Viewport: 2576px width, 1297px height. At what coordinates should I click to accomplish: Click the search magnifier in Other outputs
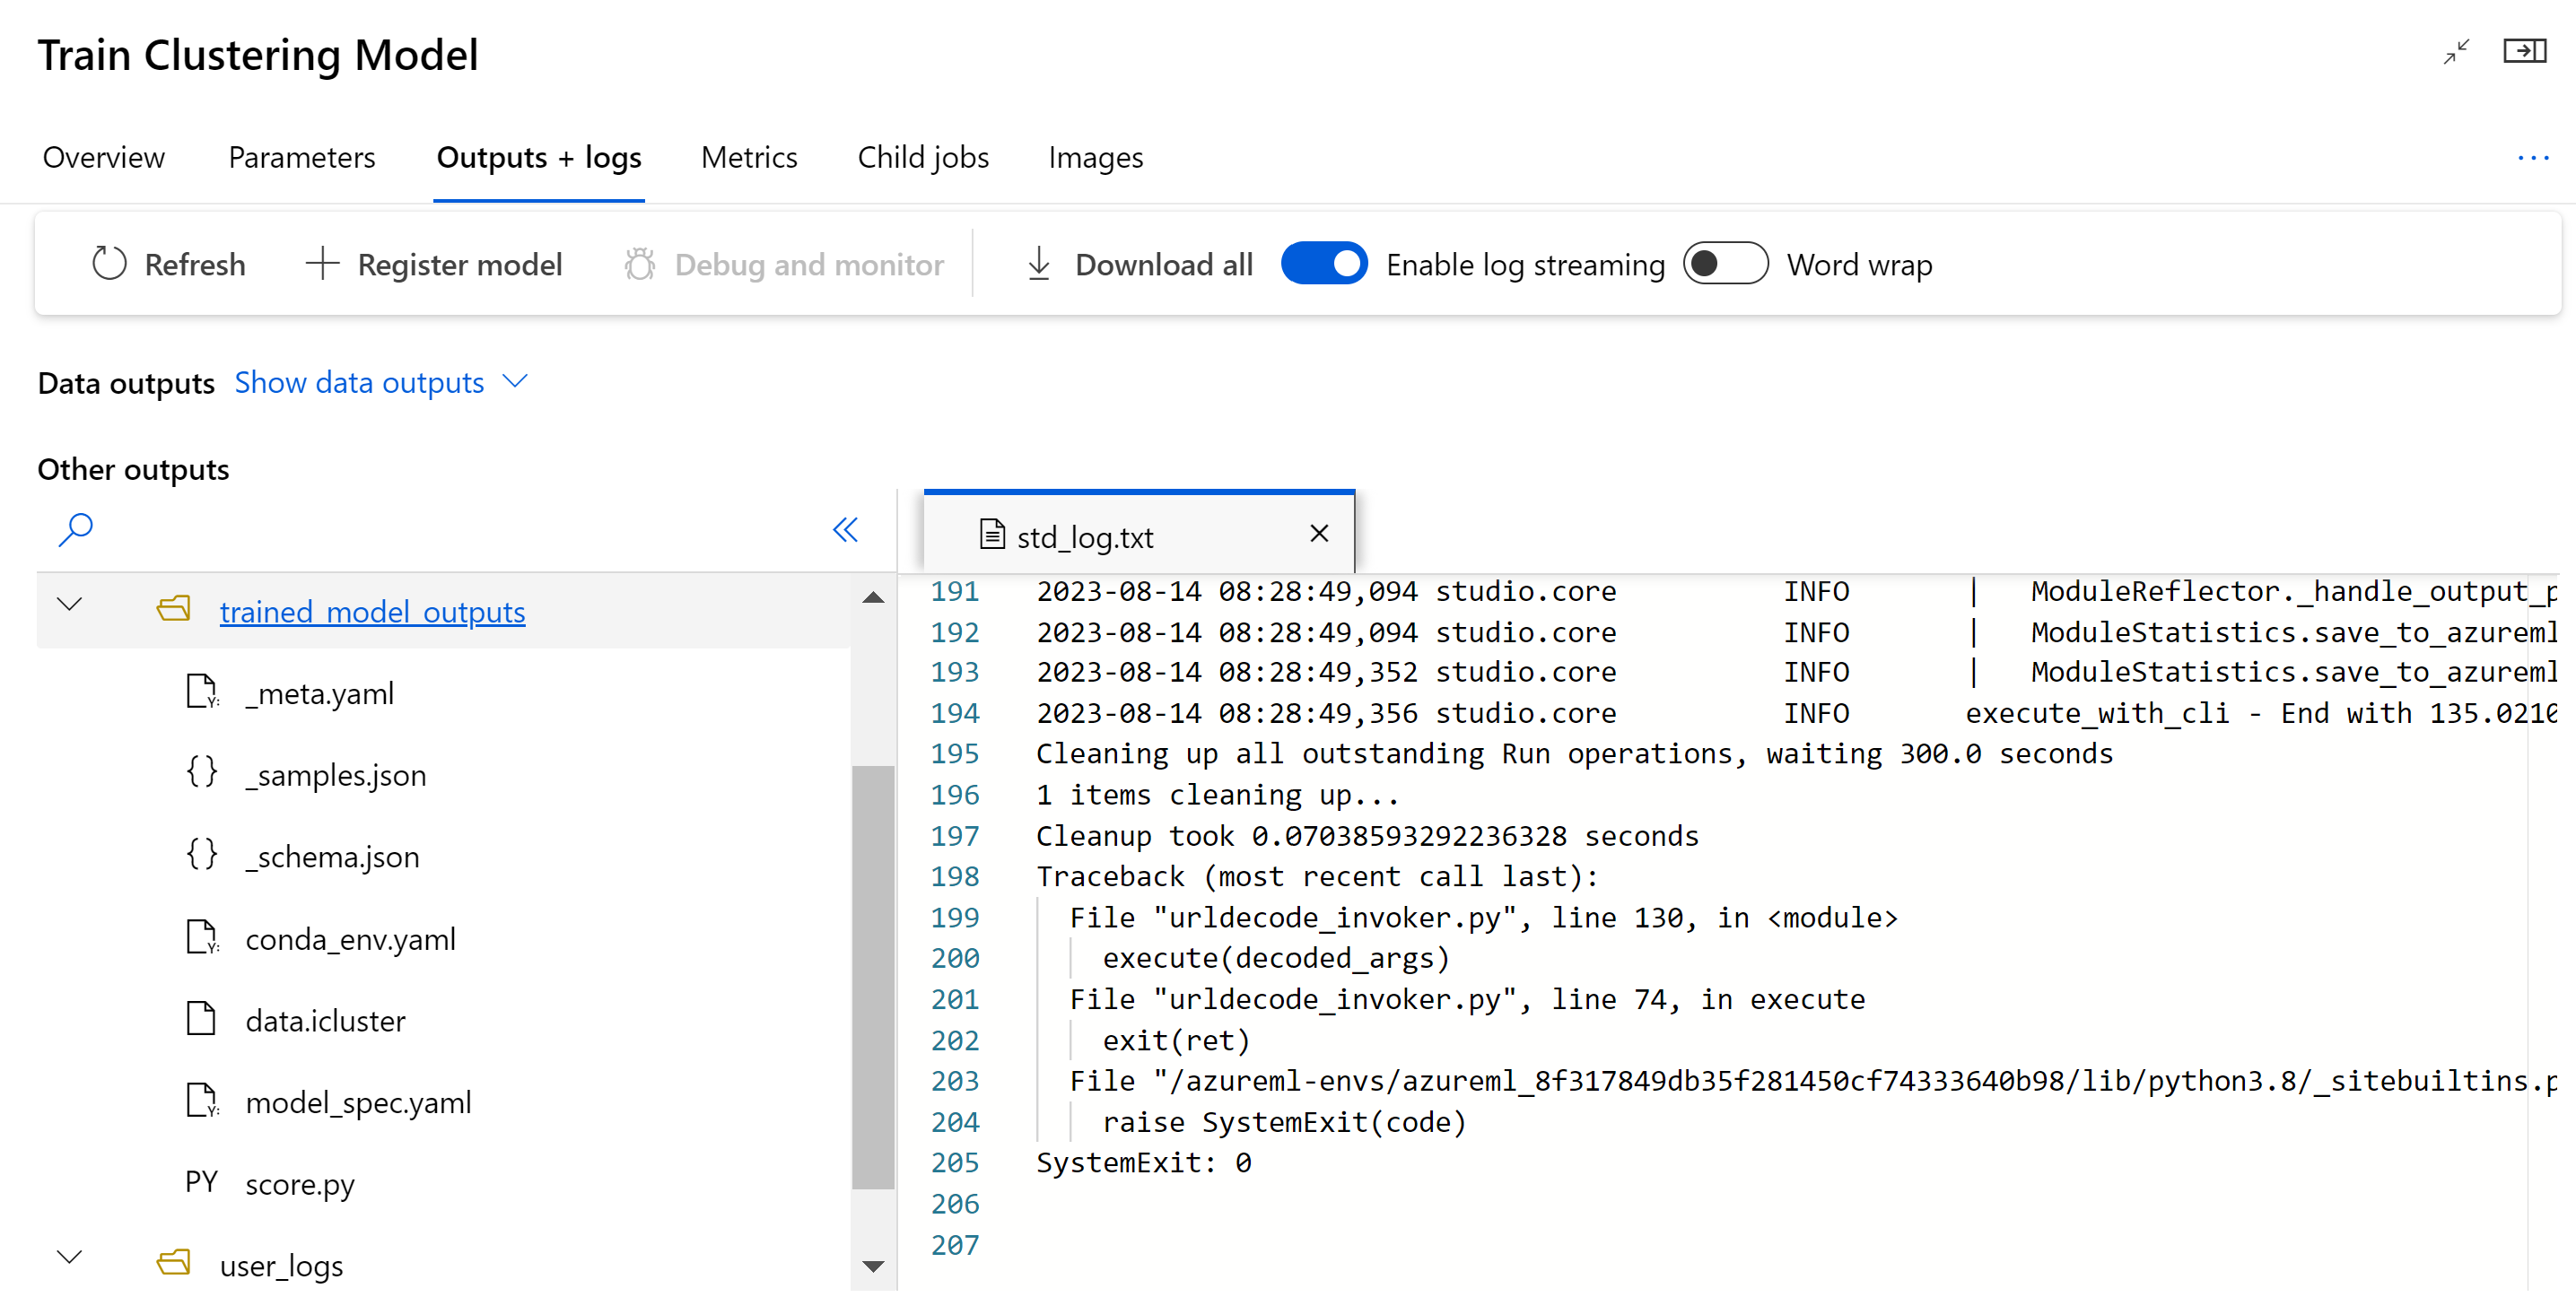(x=76, y=529)
